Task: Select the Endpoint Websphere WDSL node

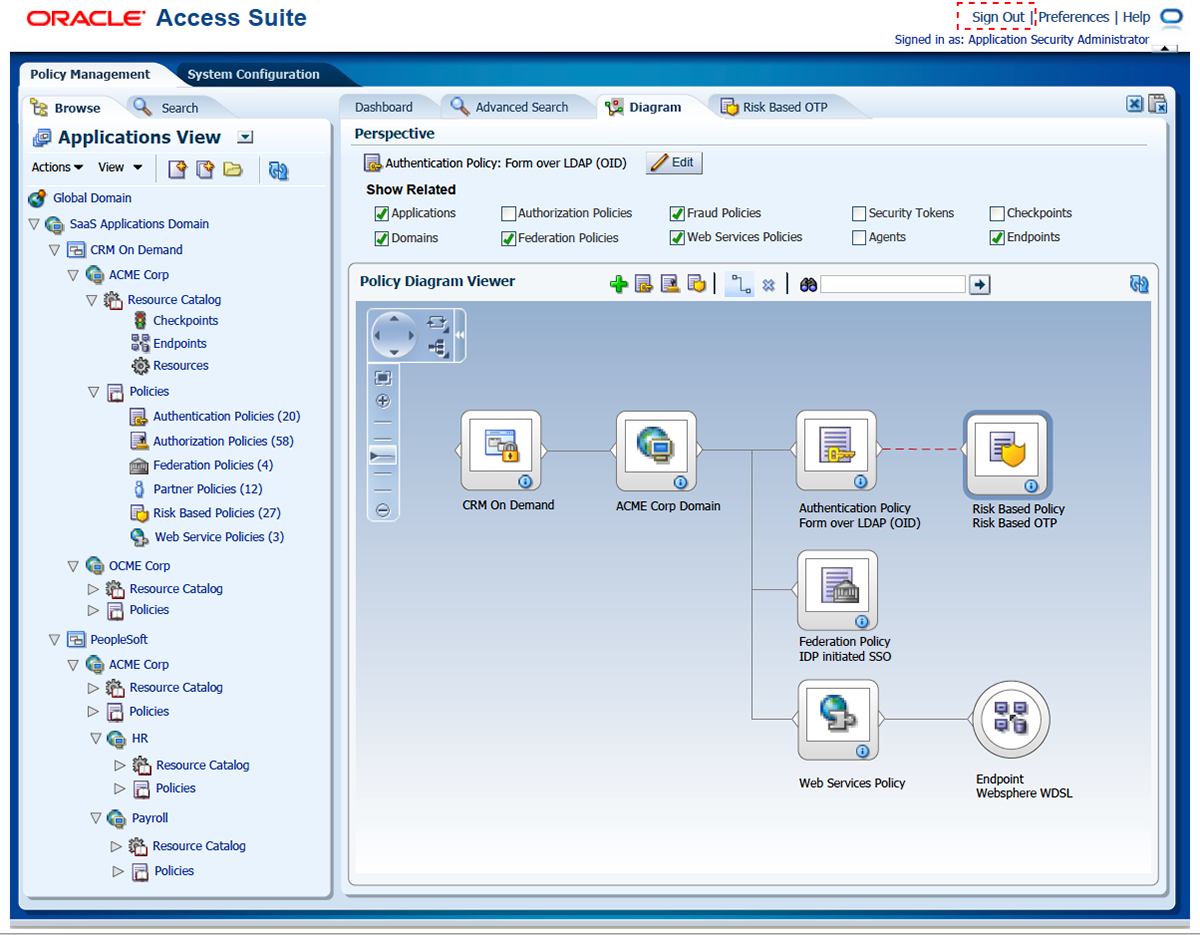Action: click(1011, 720)
